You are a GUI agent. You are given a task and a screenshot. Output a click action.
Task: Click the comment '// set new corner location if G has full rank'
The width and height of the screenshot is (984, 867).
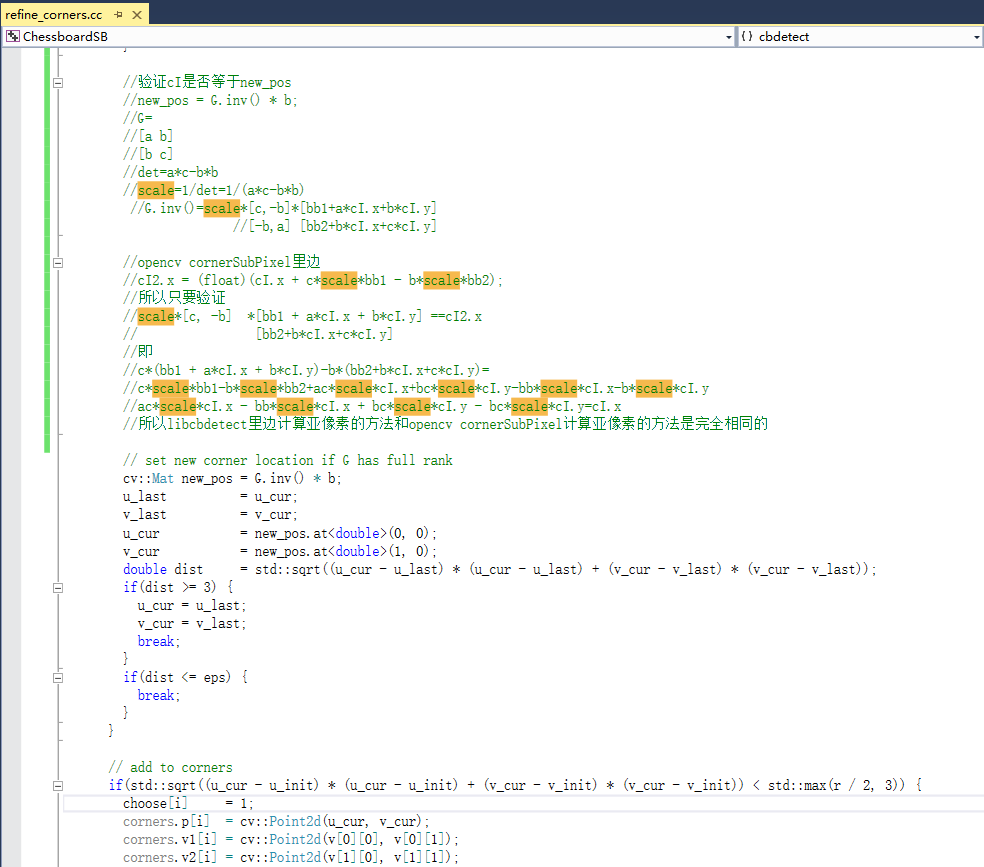point(287,460)
